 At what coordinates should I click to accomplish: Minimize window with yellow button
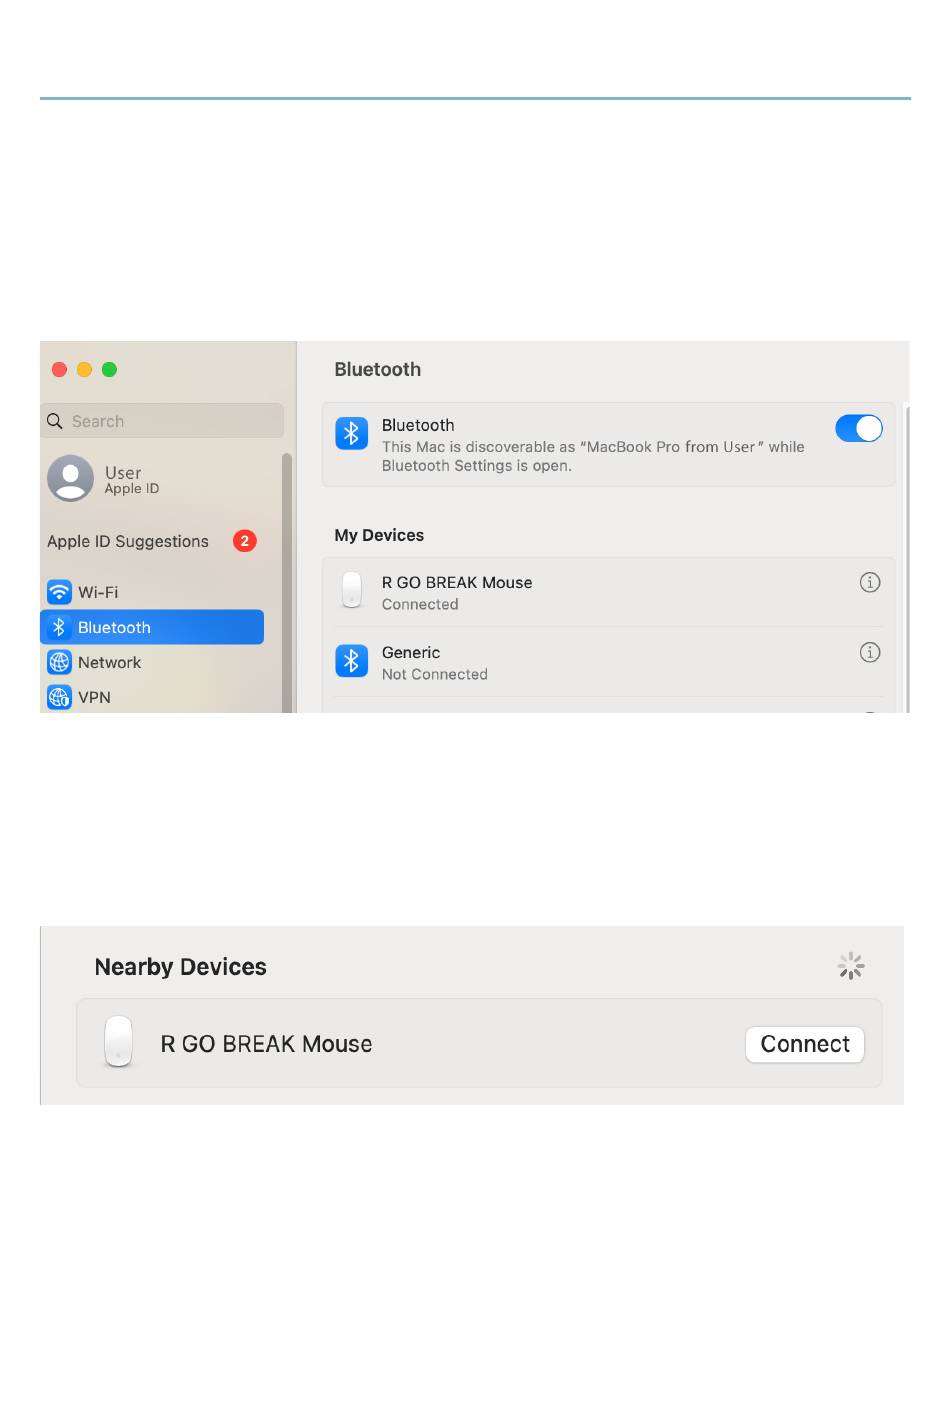point(84,370)
